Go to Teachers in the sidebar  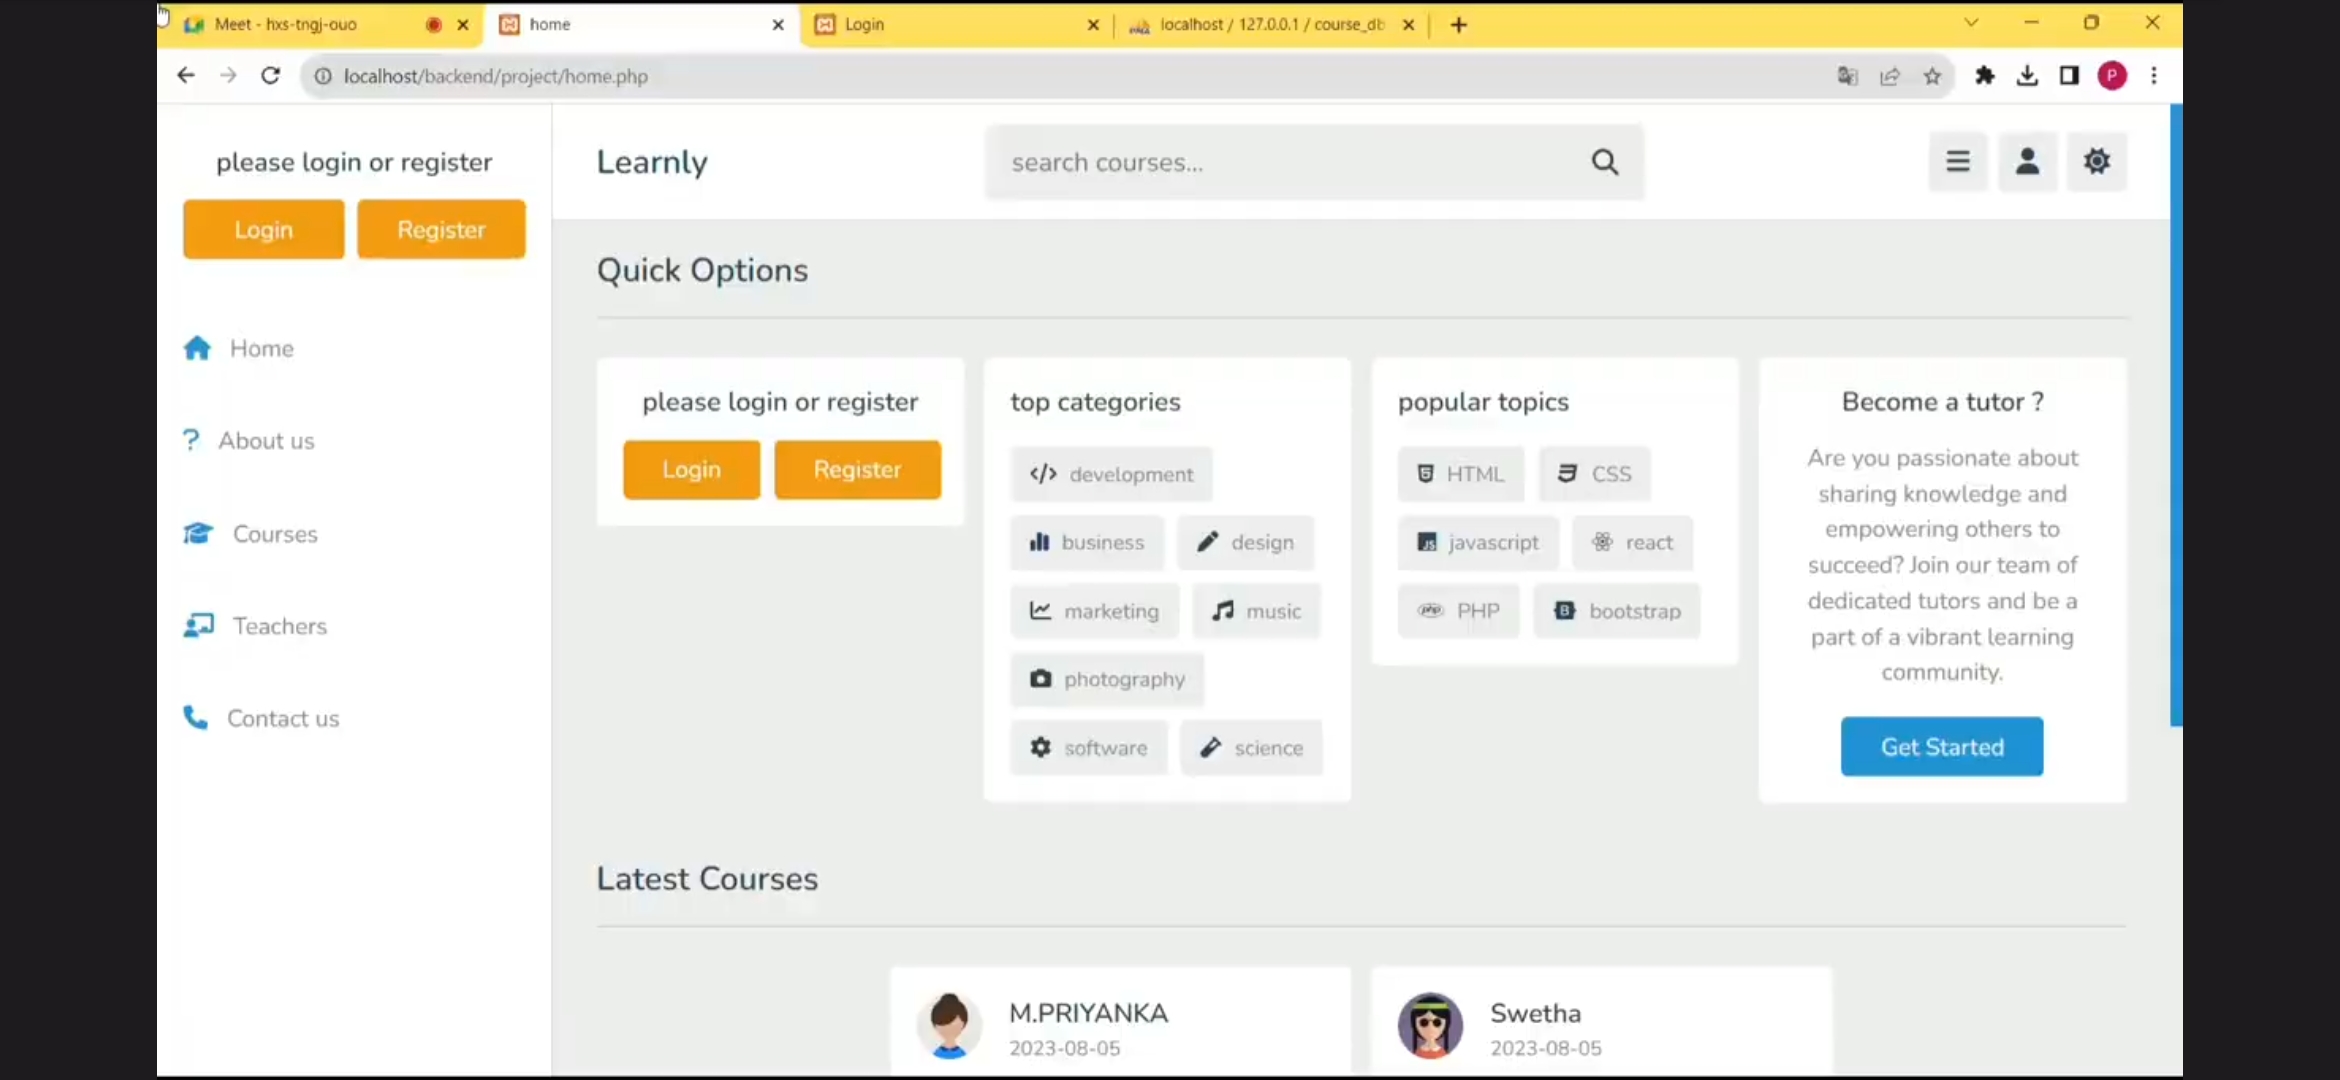(x=279, y=626)
